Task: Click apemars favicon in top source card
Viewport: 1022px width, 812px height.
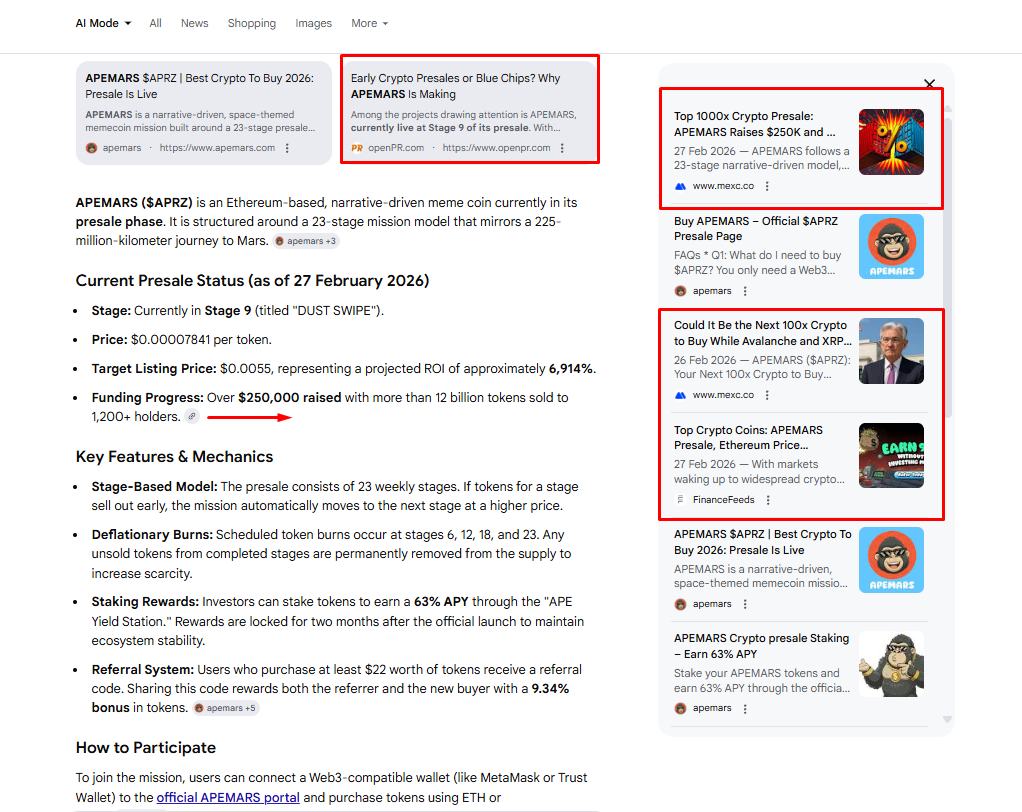Action: coord(92,148)
